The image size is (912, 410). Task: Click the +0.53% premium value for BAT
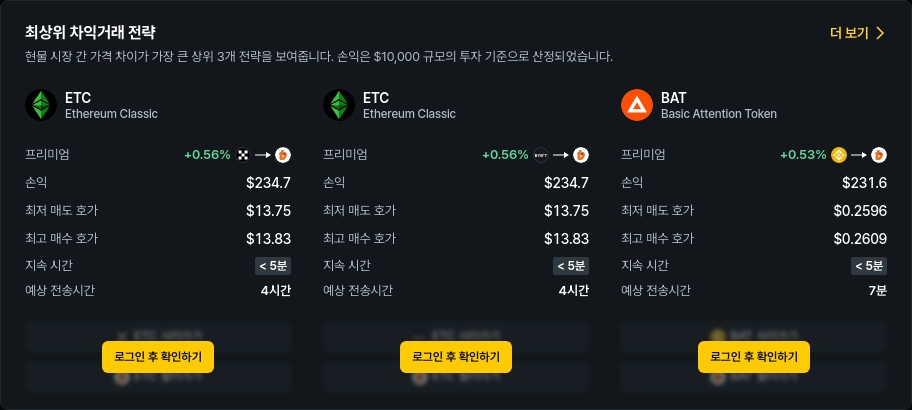804,155
